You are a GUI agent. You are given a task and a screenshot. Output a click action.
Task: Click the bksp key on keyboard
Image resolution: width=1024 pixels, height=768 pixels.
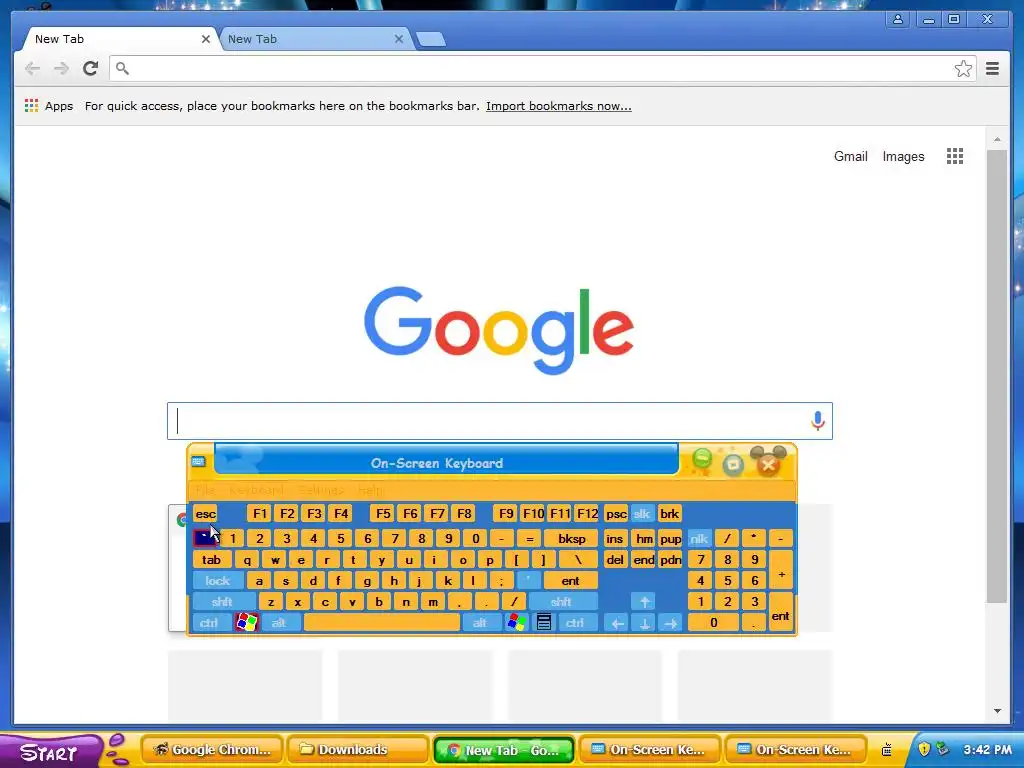571,539
